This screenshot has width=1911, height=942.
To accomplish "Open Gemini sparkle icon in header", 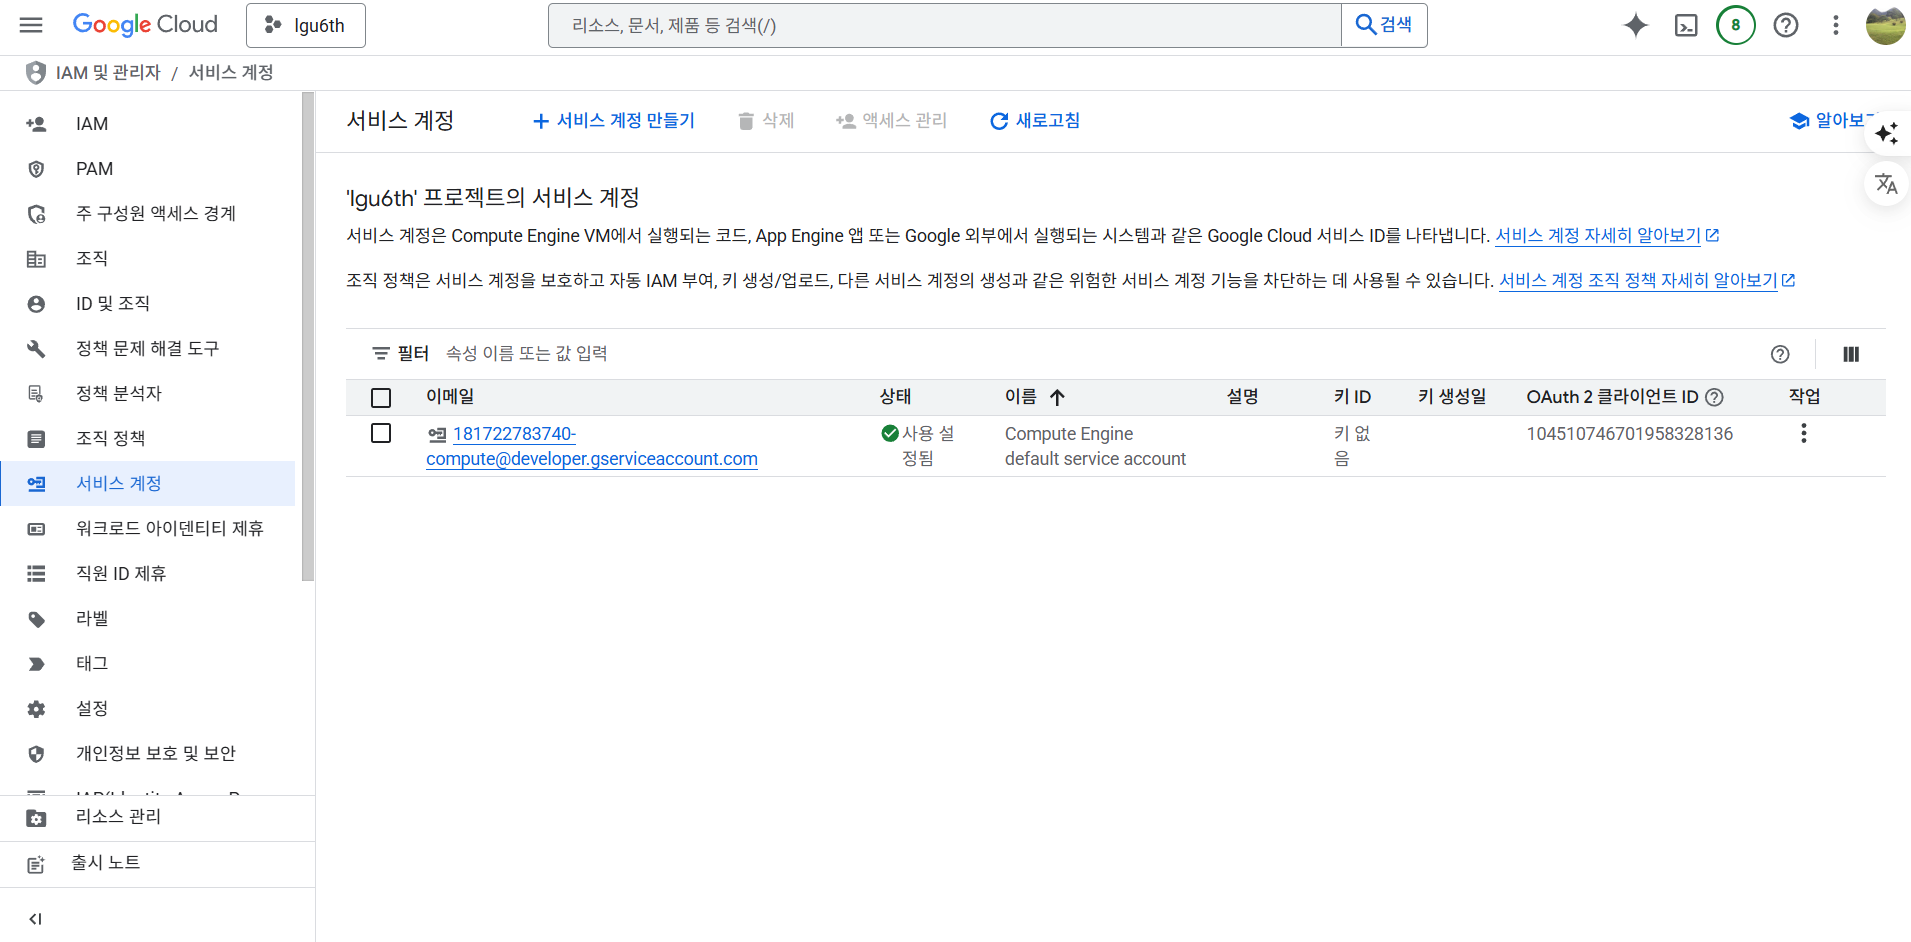I will coord(1636,25).
